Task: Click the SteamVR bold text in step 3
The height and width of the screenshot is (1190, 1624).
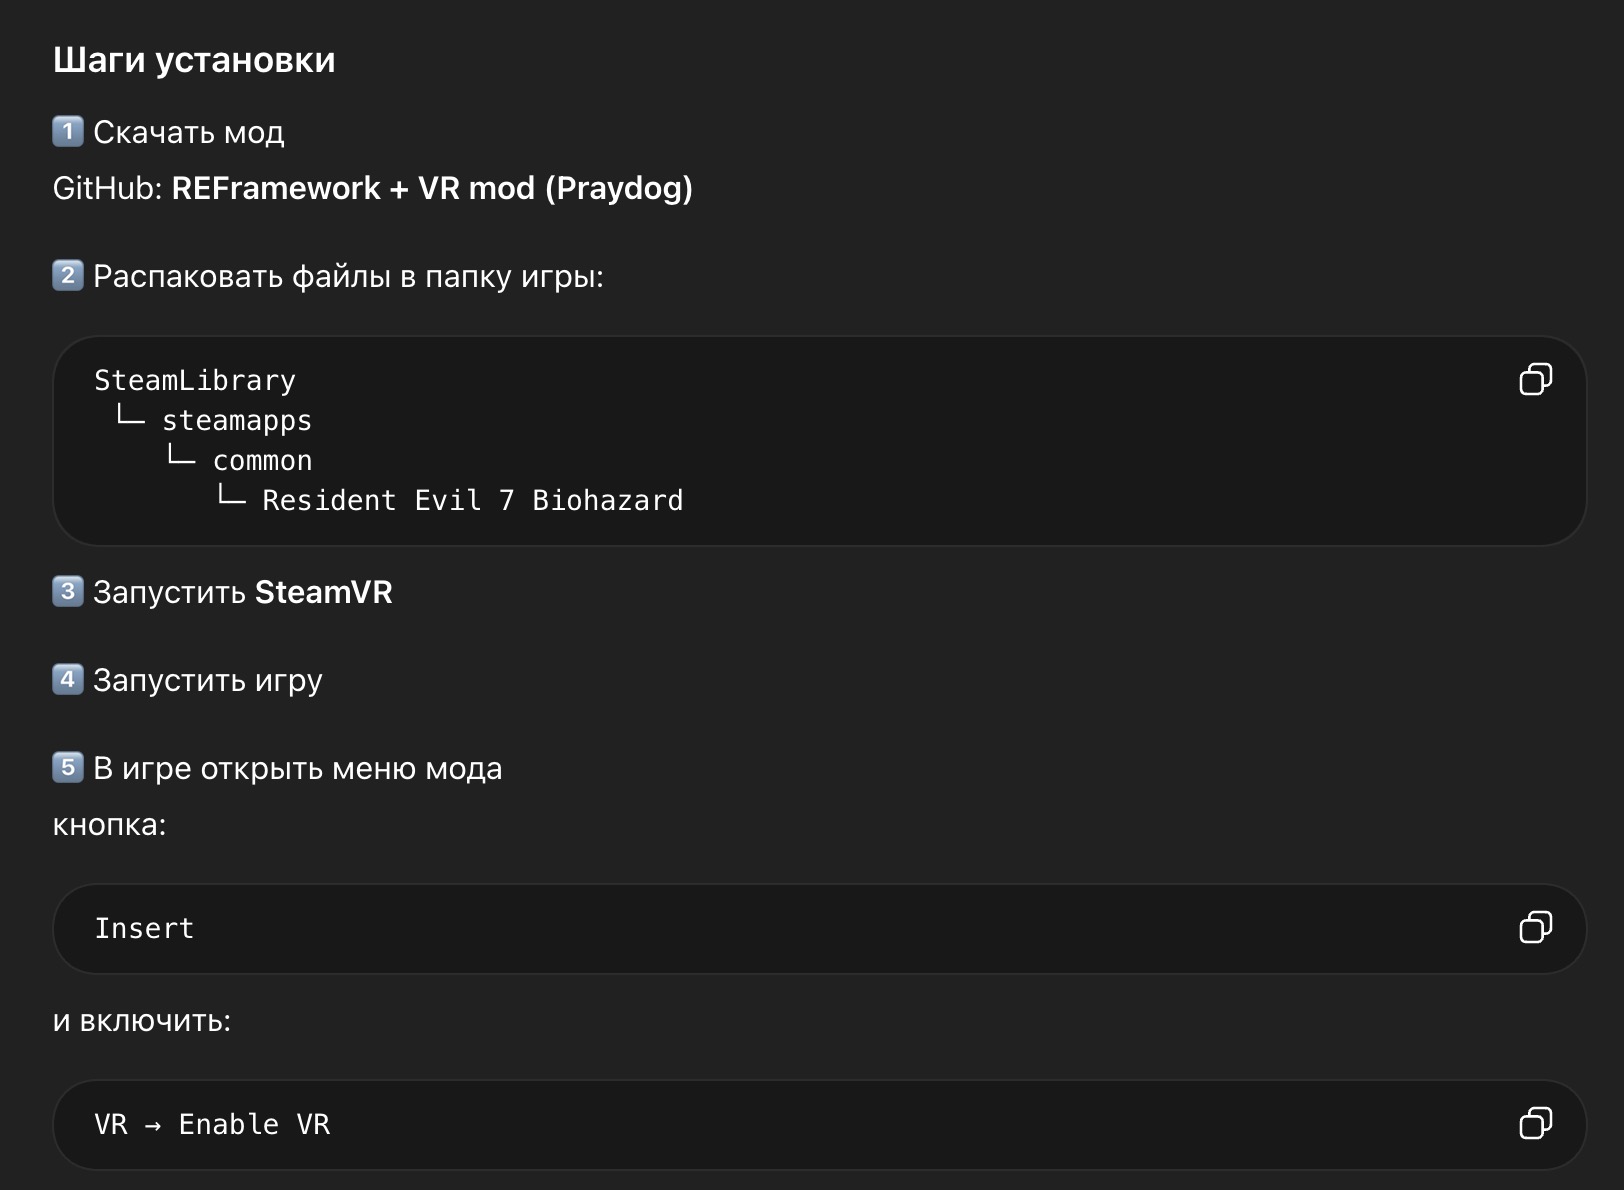Action: pos(324,592)
